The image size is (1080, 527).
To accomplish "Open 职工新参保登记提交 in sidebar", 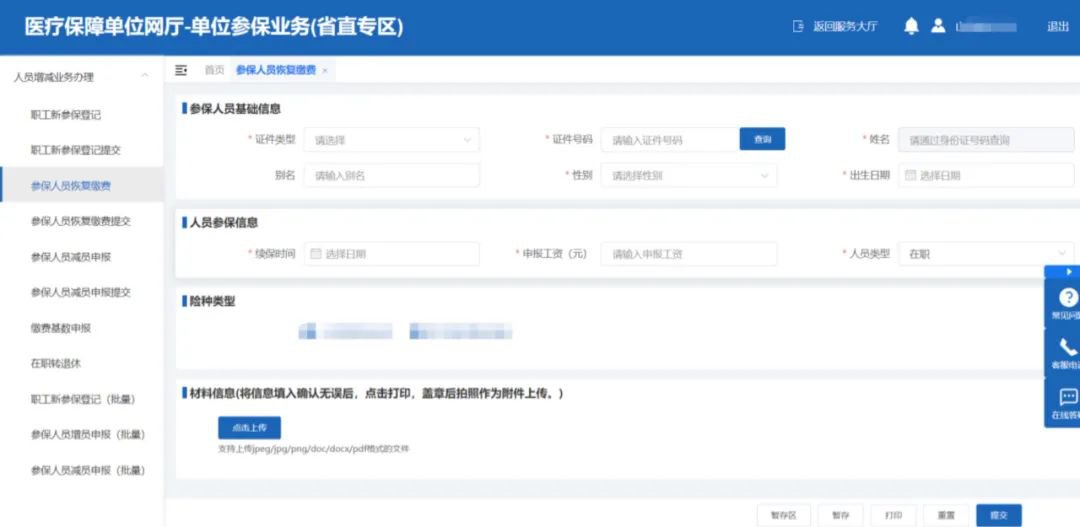I will click(76, 150).
